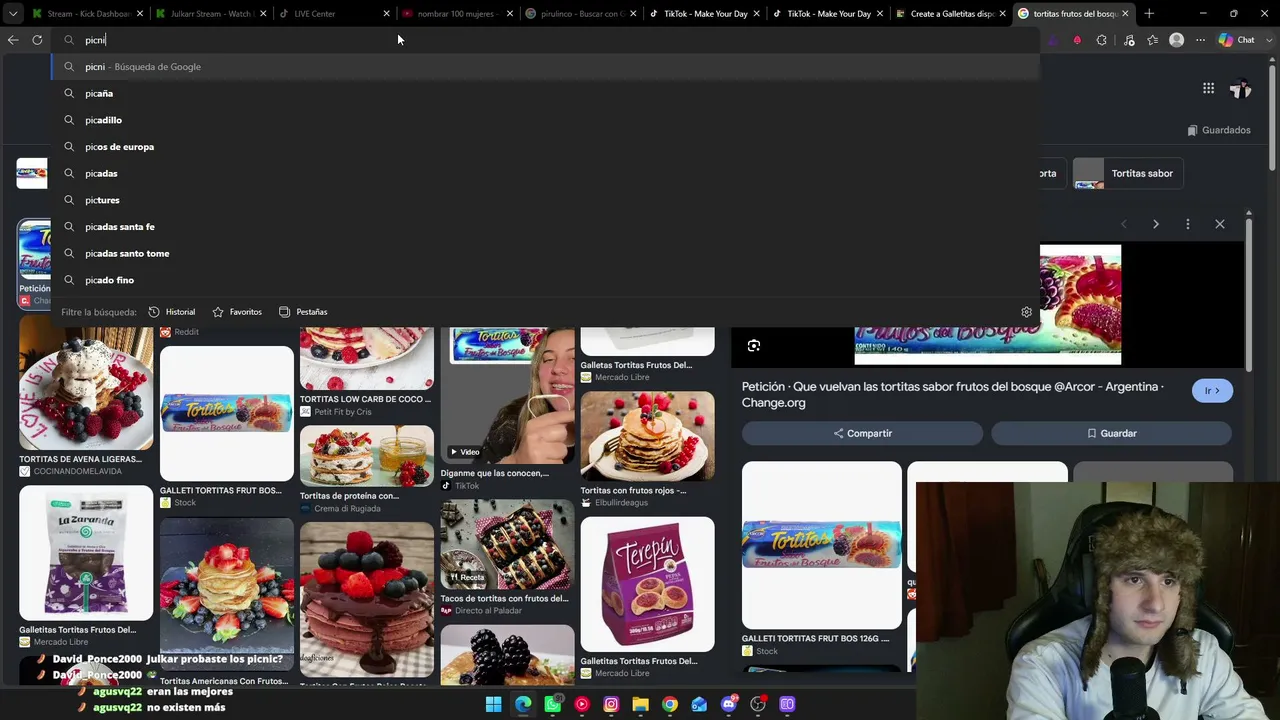Viewport: 1280px width, 720px height.
Task: Open File Explorer from the taskbar
Action: (640, 704)
